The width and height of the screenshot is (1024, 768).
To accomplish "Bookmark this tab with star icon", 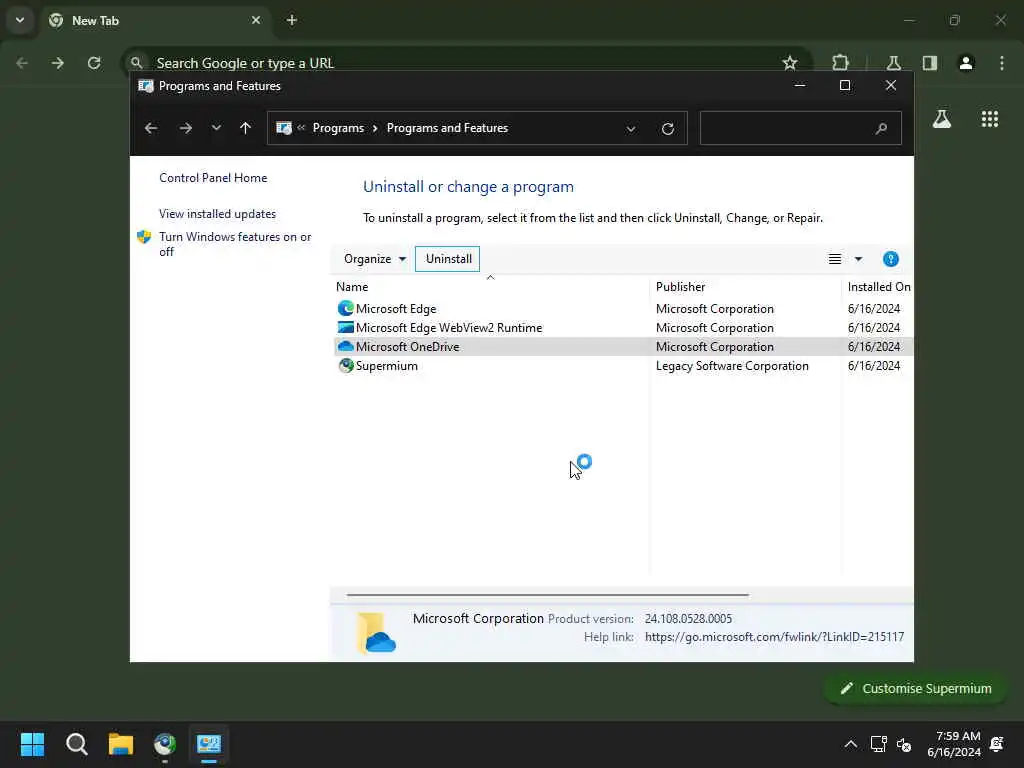I will click(x=790, y=63).
